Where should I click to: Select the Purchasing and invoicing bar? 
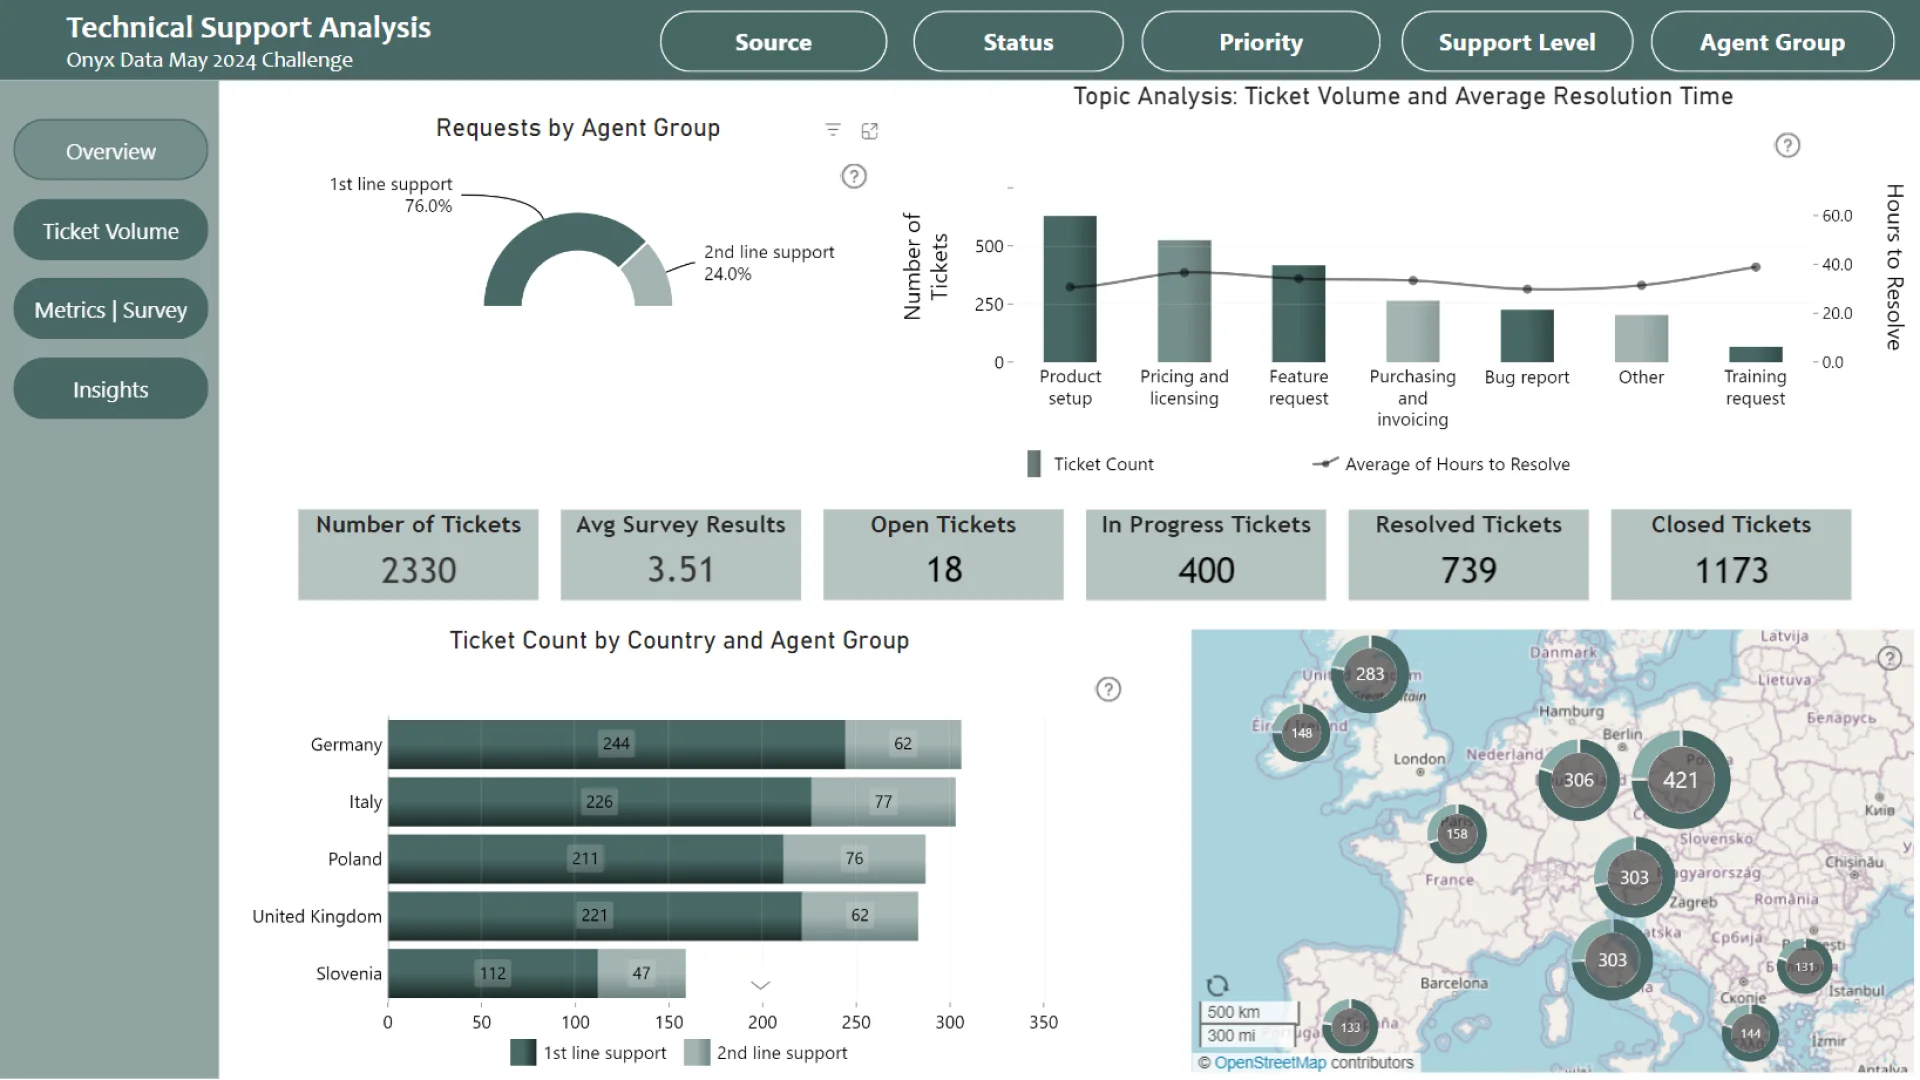(x=1413, y=331)
